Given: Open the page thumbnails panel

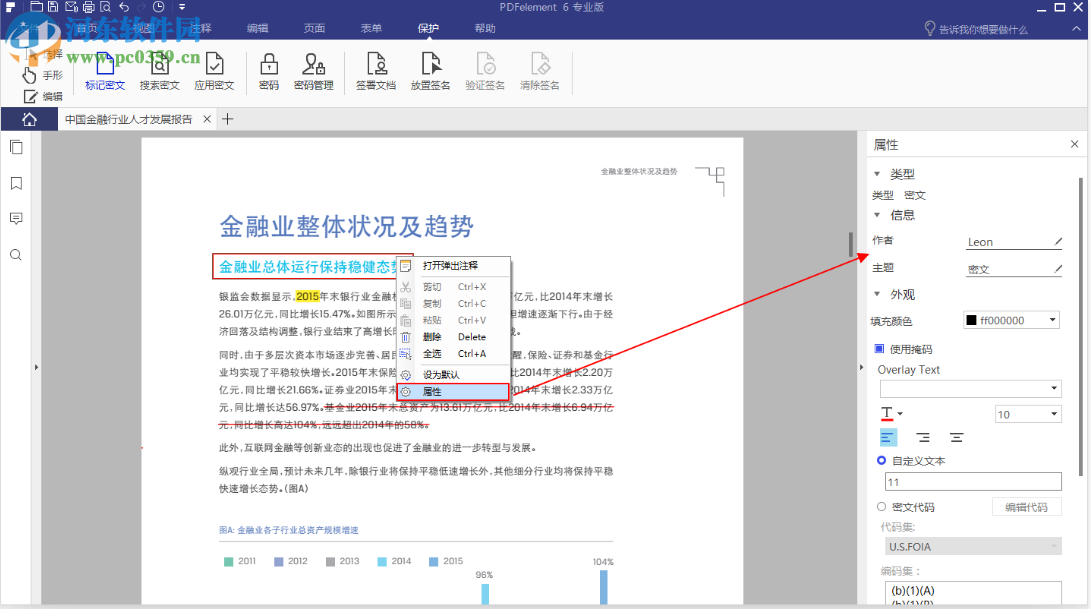Looking at the screenshot, I should point(15,147).
